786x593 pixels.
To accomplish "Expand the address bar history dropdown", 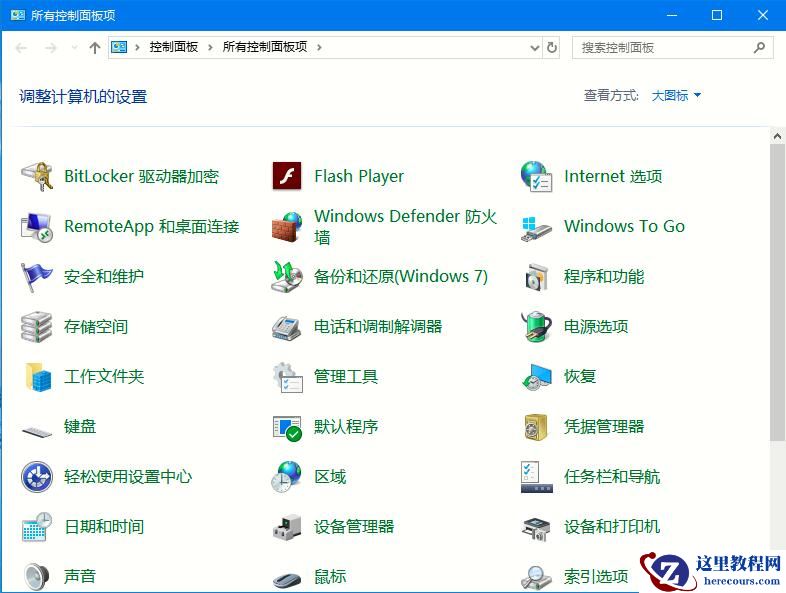I will [535, 48].
